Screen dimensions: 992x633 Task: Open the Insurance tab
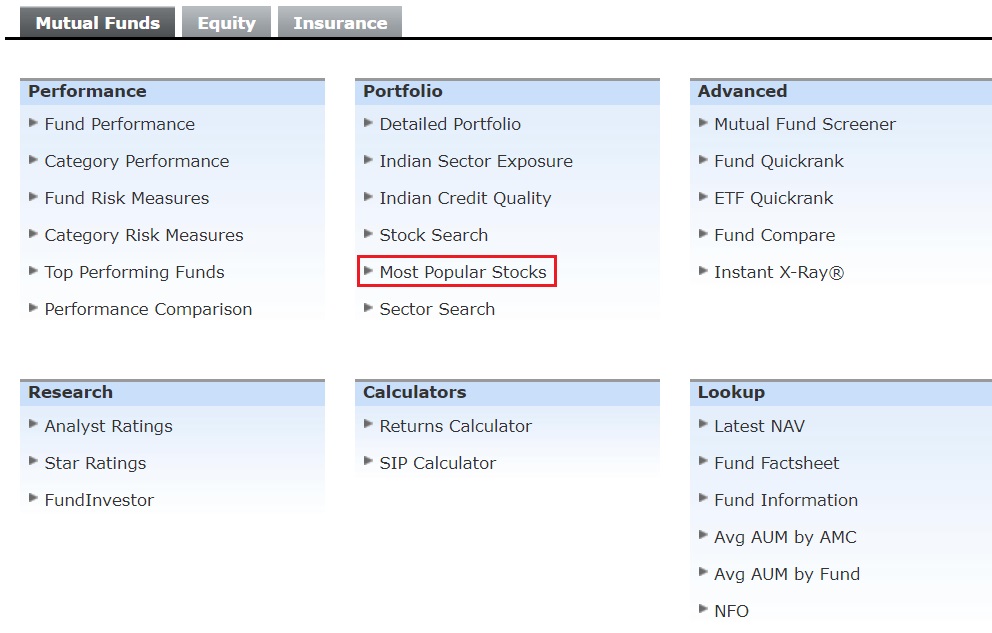tap(340, 23)
